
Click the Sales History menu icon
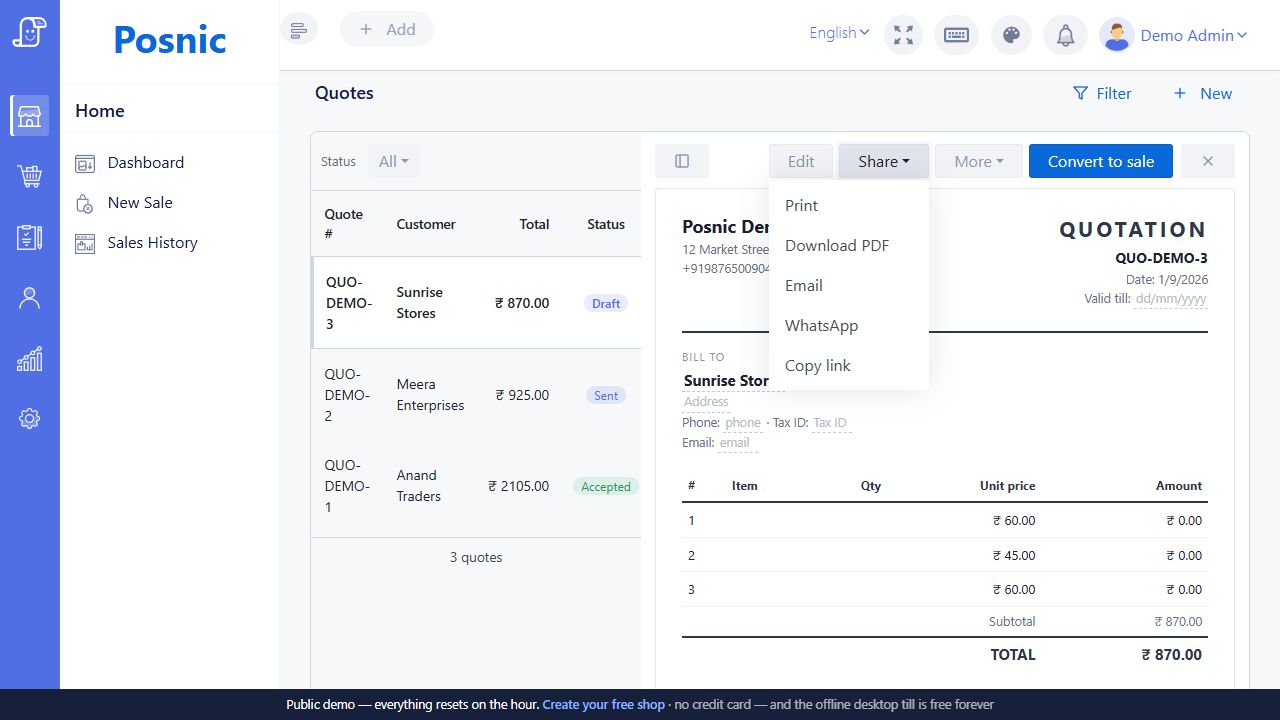[x=85, y=243]
